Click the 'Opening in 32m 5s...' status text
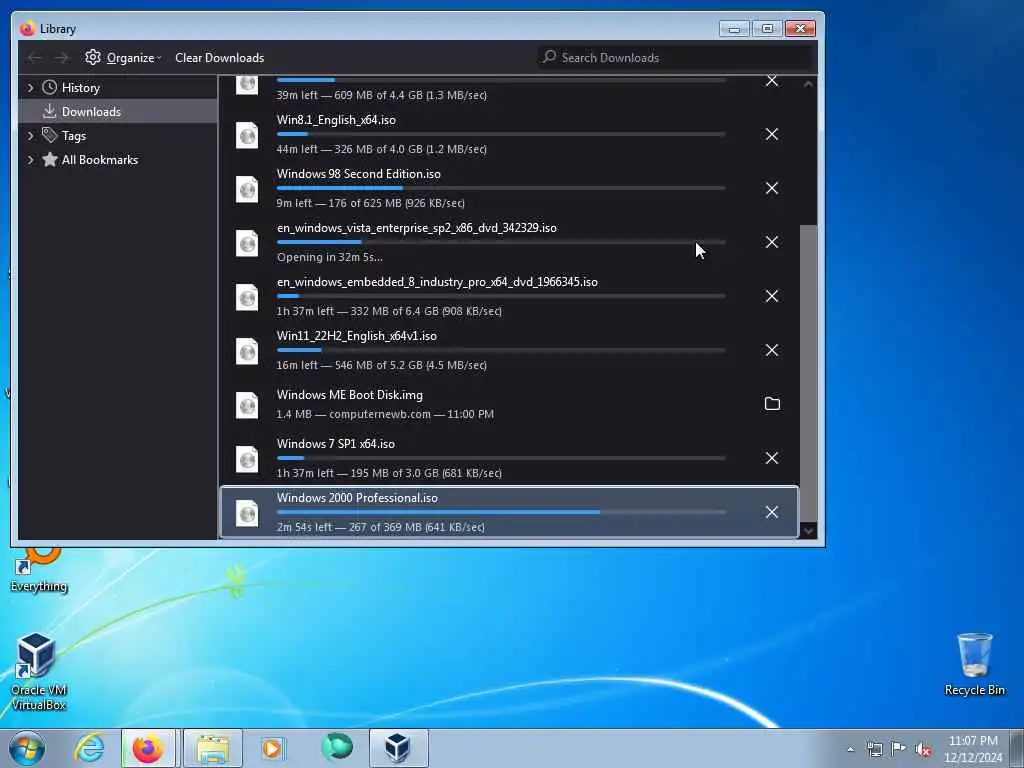 coord(329,257)
